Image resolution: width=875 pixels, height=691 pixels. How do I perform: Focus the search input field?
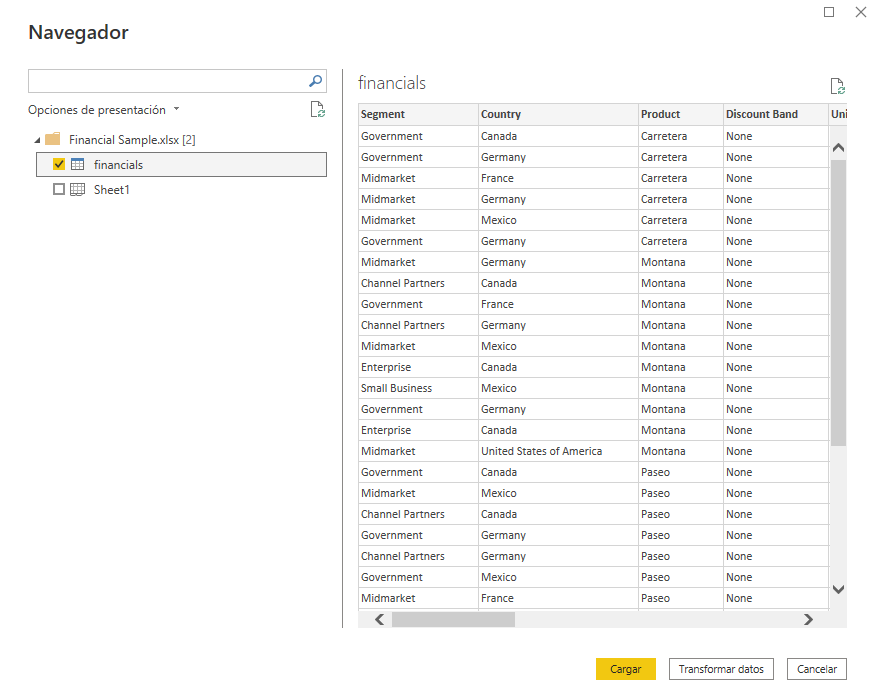pyautogui.click(x=165, y=81)
